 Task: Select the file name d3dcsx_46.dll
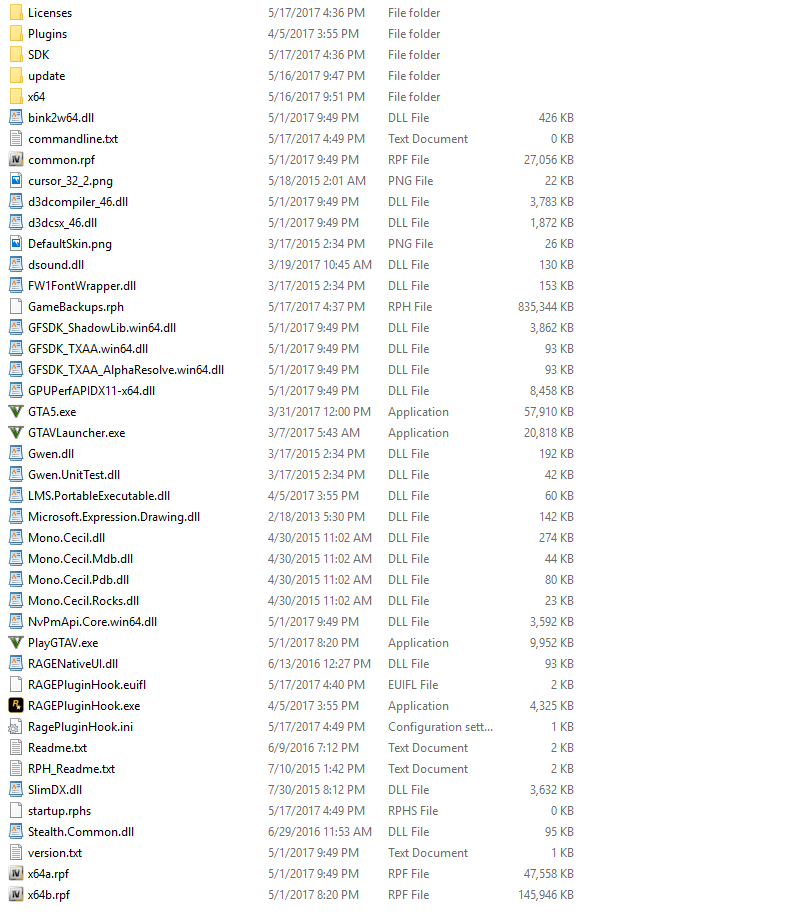[x=62, y=223]
